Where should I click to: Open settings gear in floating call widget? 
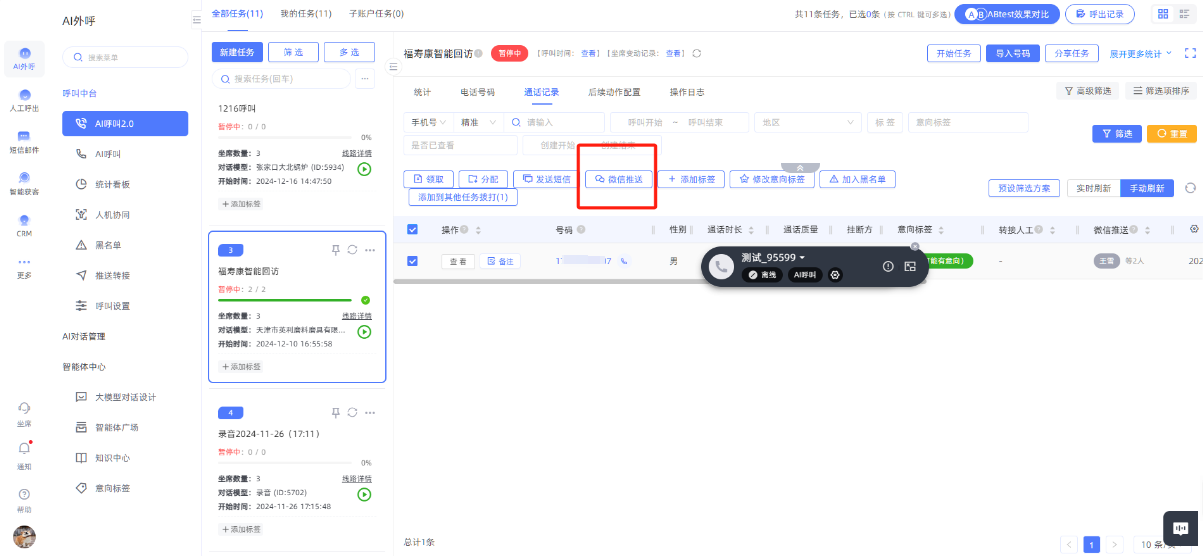point(835,274)
